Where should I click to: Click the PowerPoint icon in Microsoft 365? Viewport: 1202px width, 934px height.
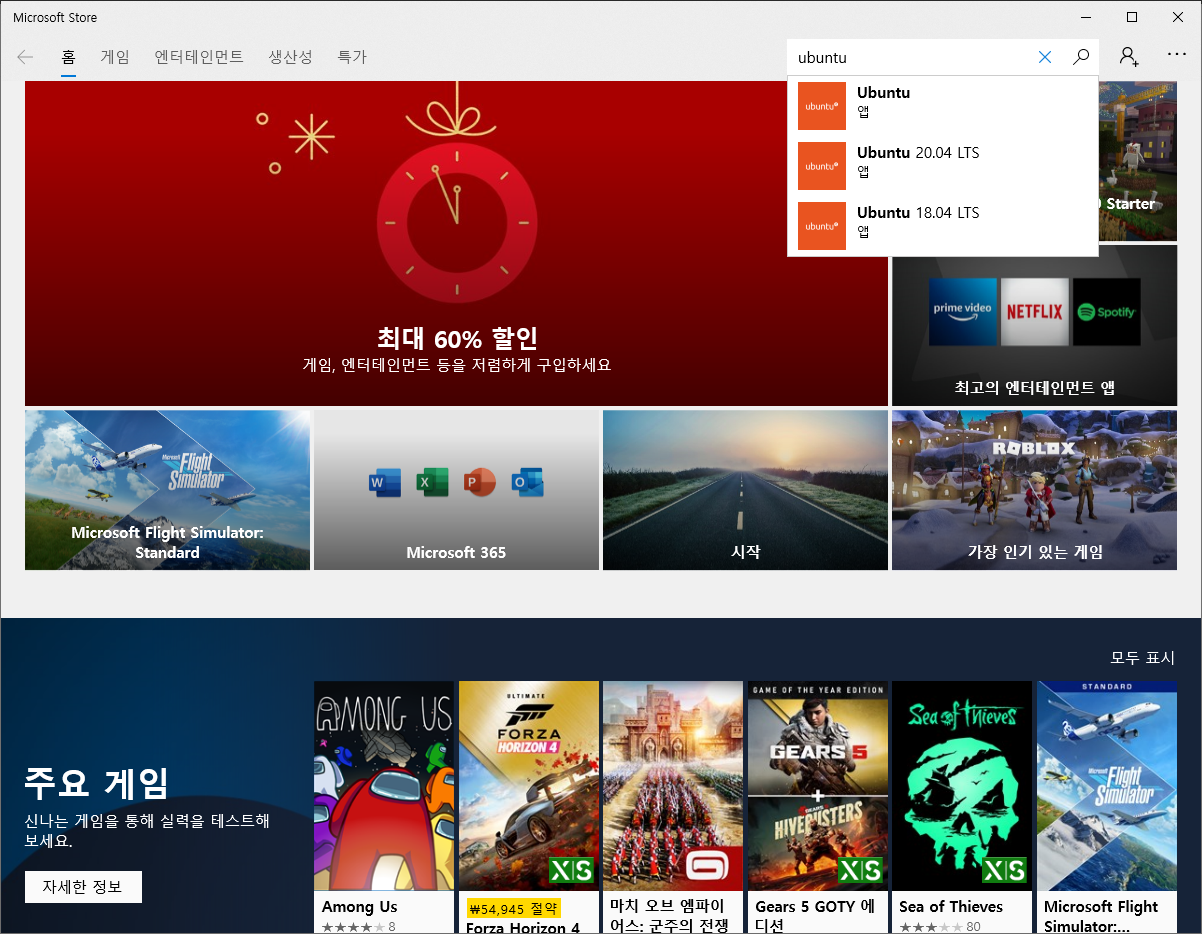click(480, 483)
